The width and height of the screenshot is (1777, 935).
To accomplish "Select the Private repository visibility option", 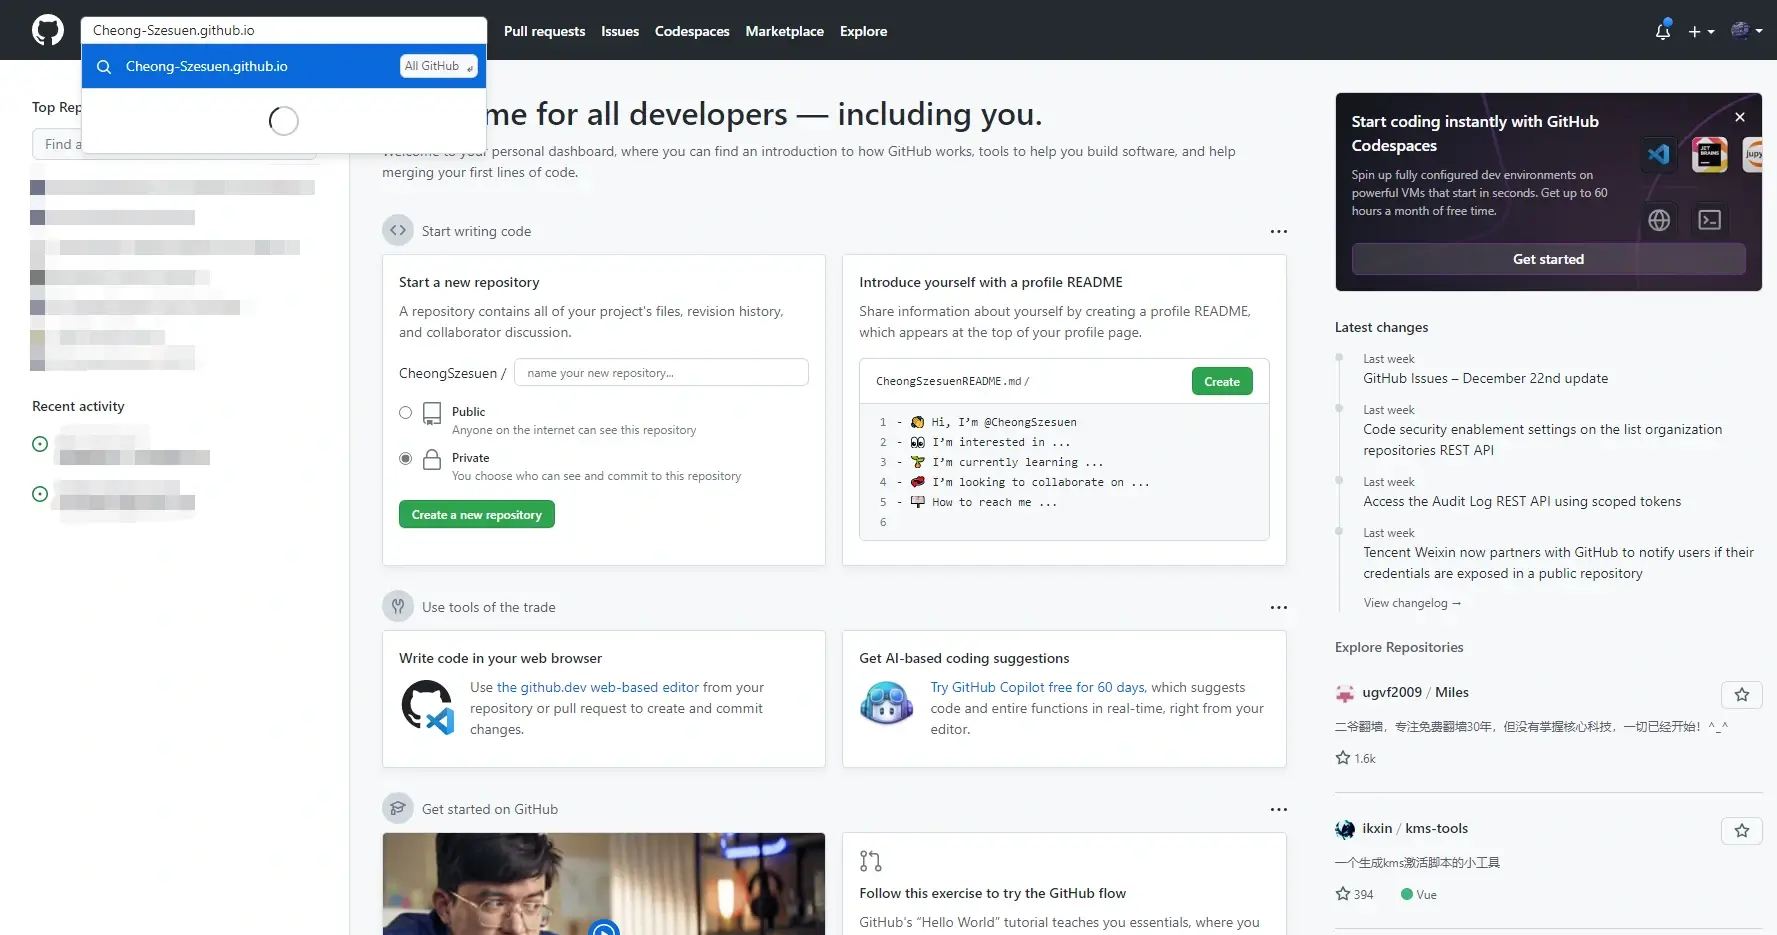I will (x=405, y=458).
